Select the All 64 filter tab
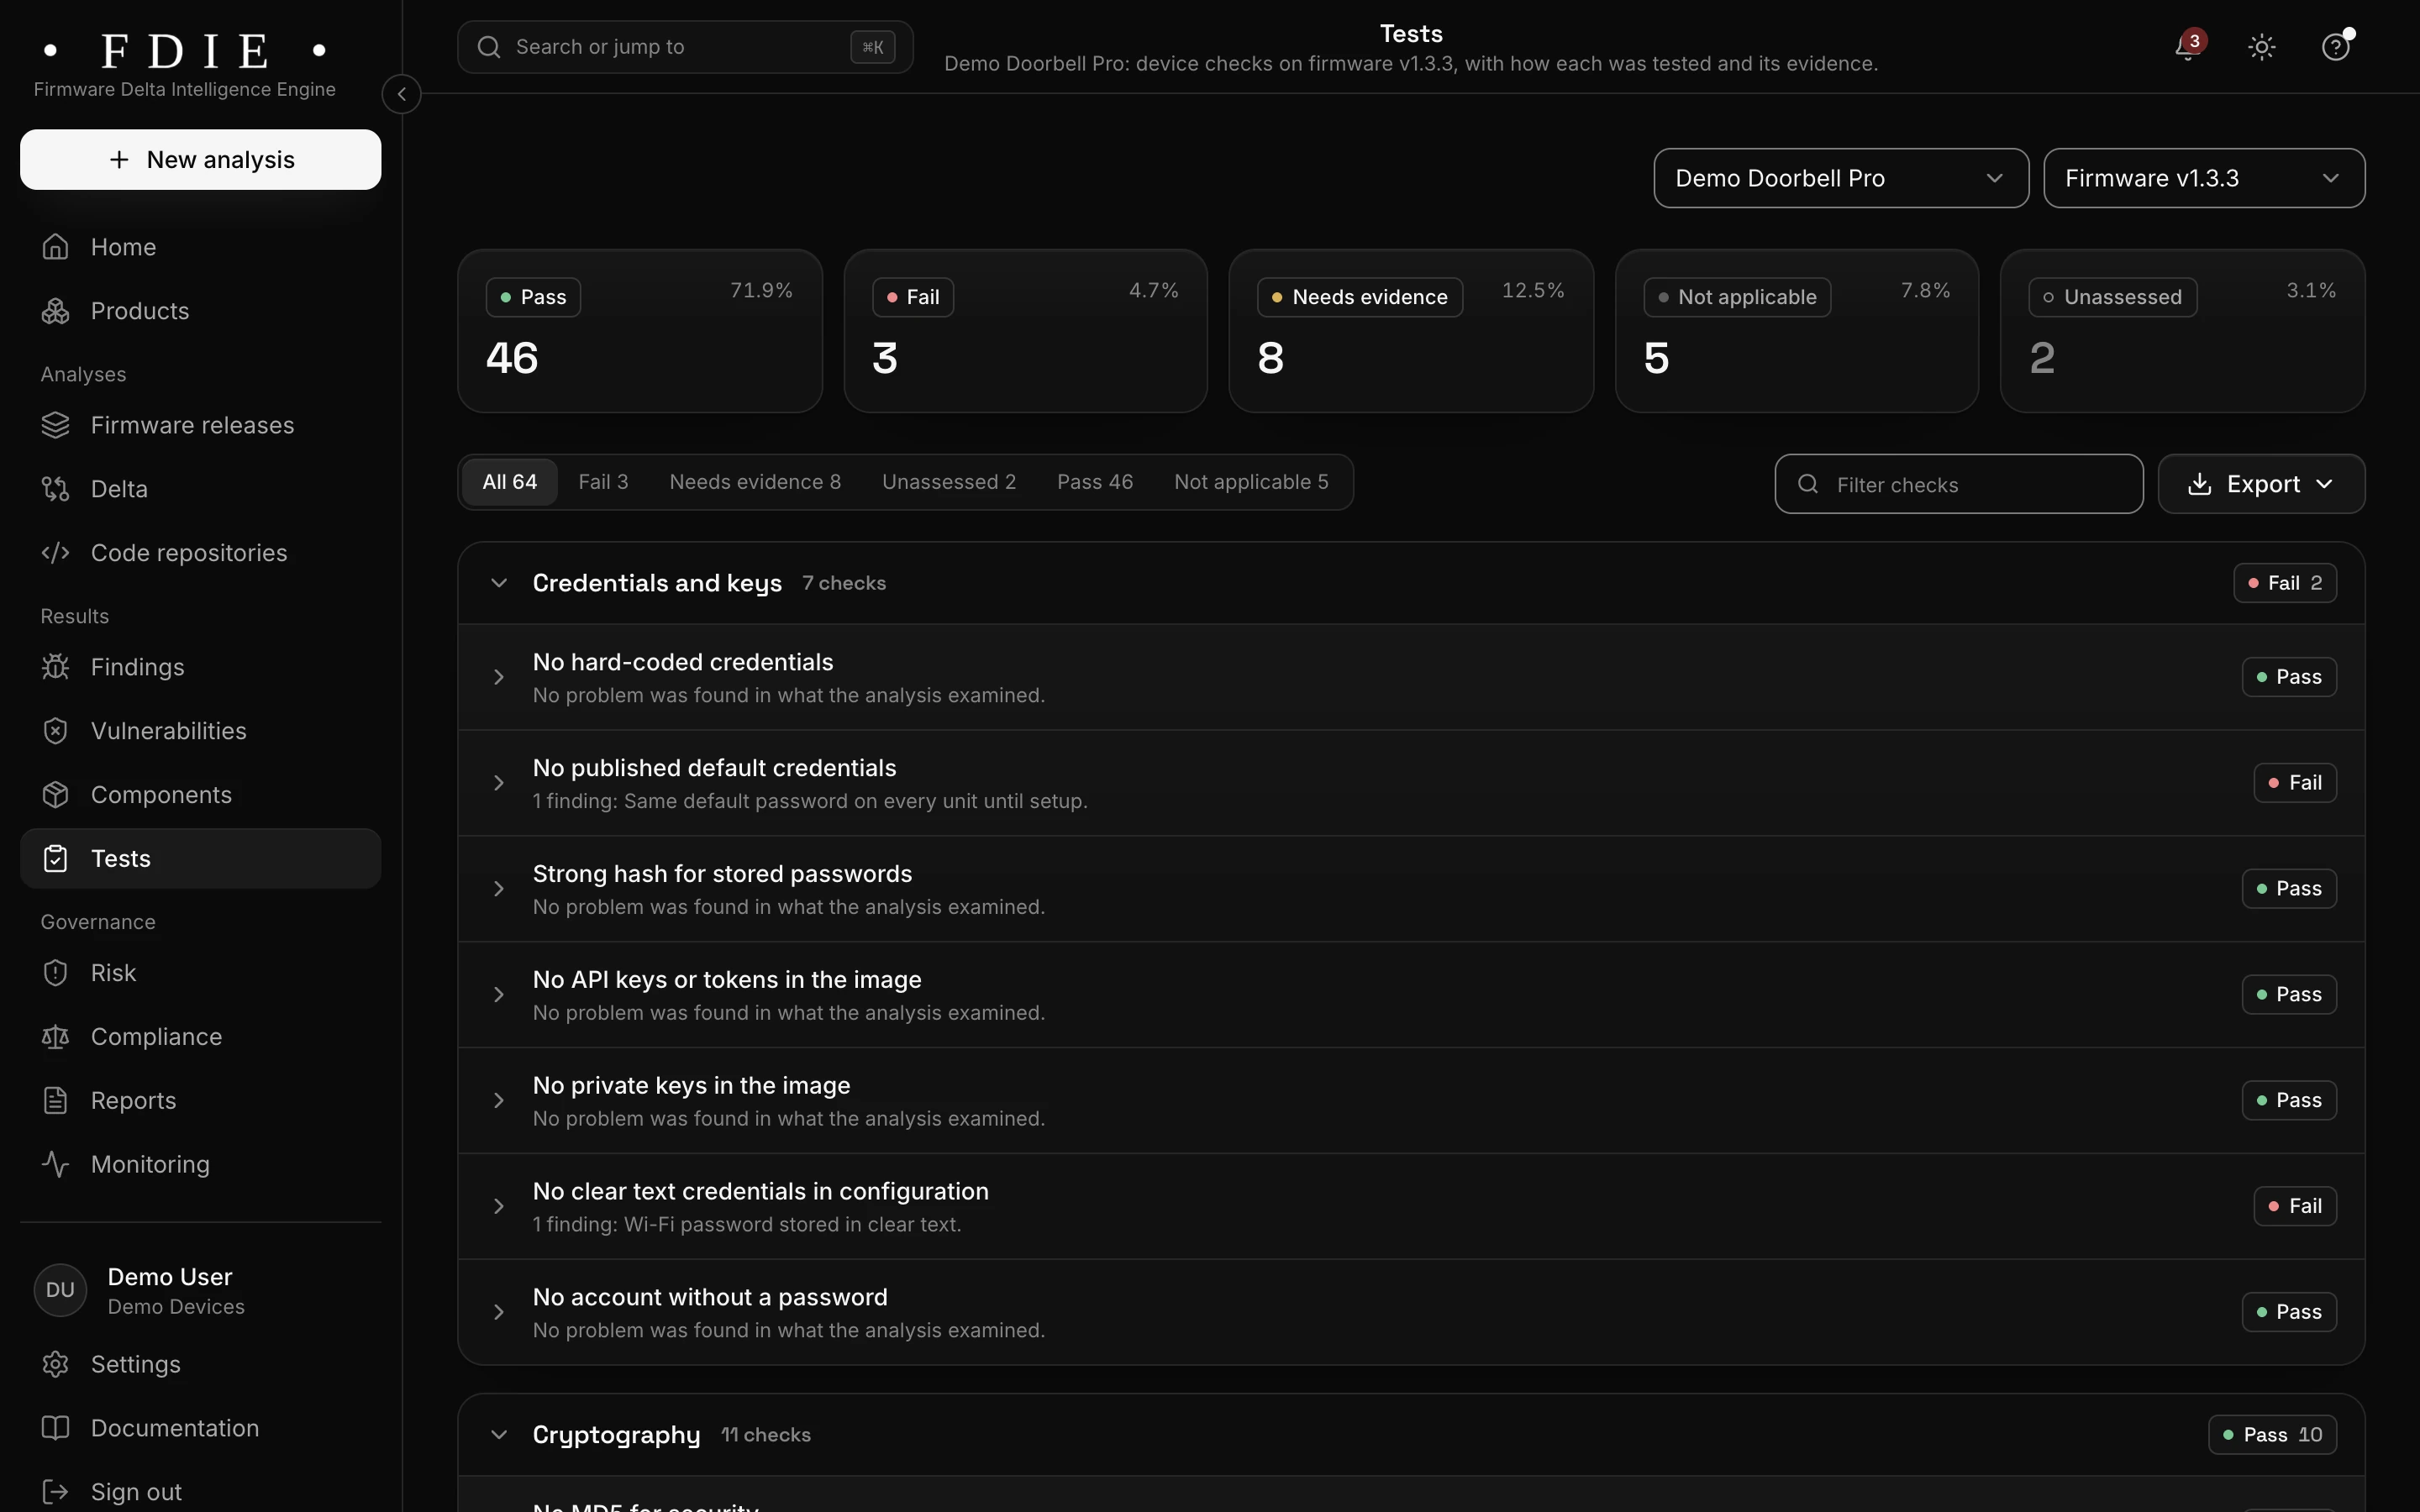Viewport: 2420px width, 1512px height. (510, 482)
